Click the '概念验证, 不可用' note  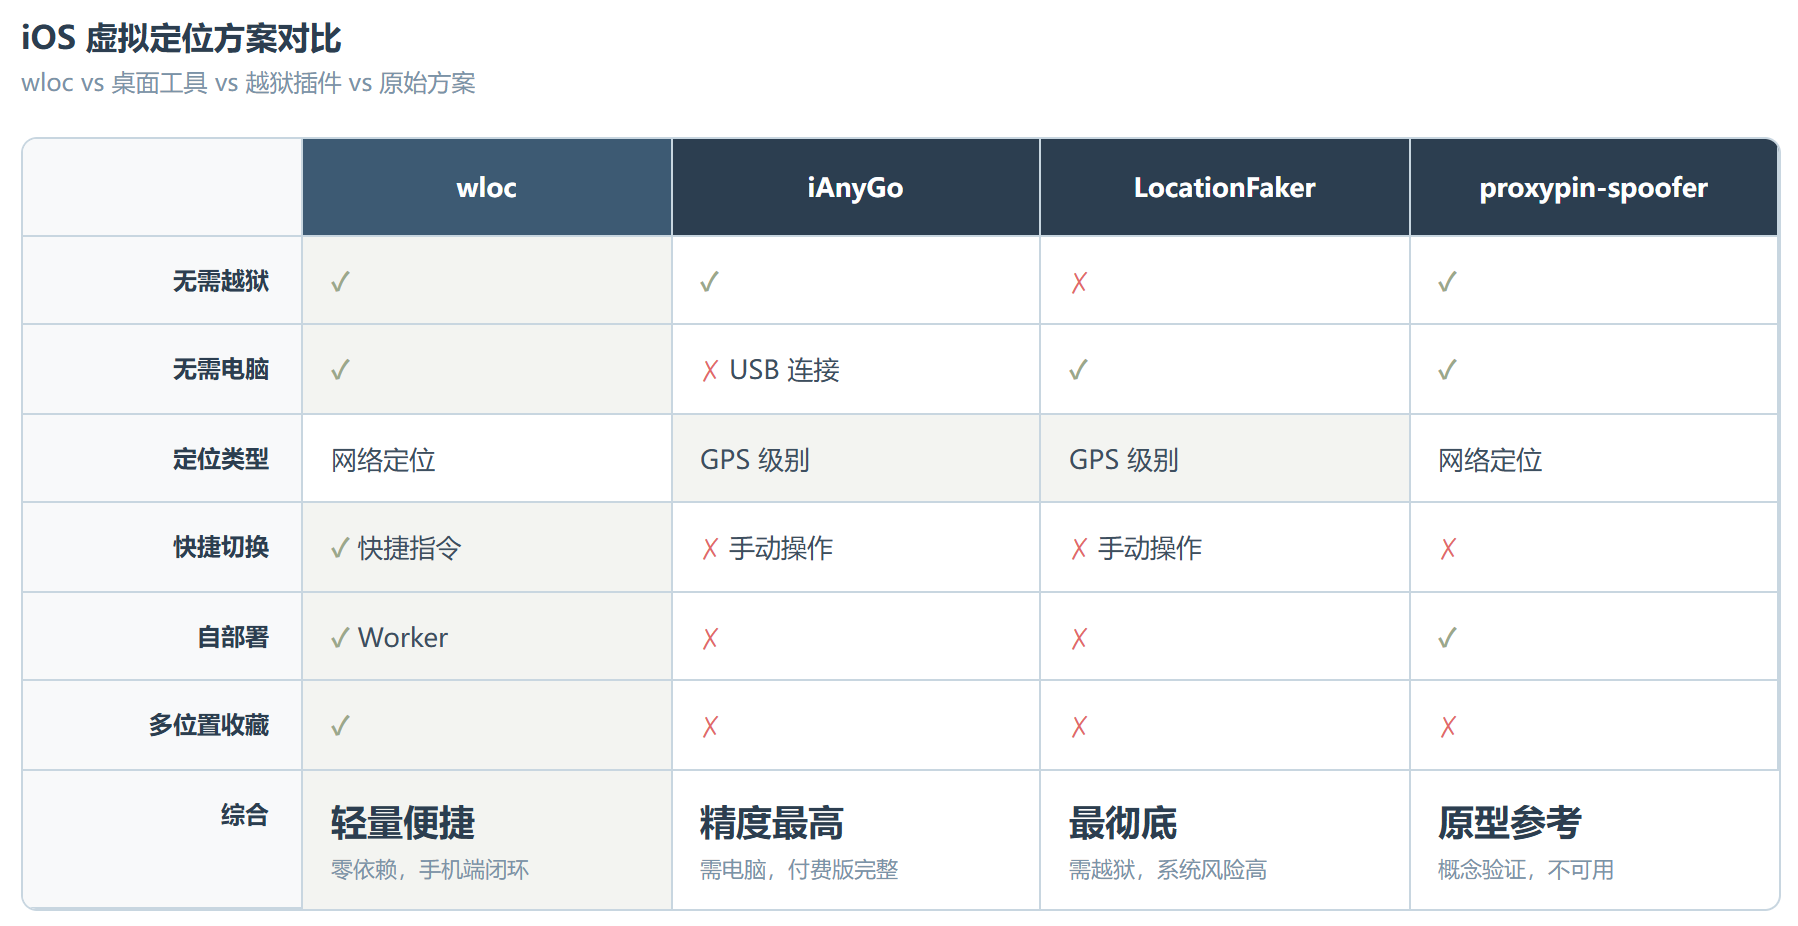pyautogui.click(x=1526, y=870)
